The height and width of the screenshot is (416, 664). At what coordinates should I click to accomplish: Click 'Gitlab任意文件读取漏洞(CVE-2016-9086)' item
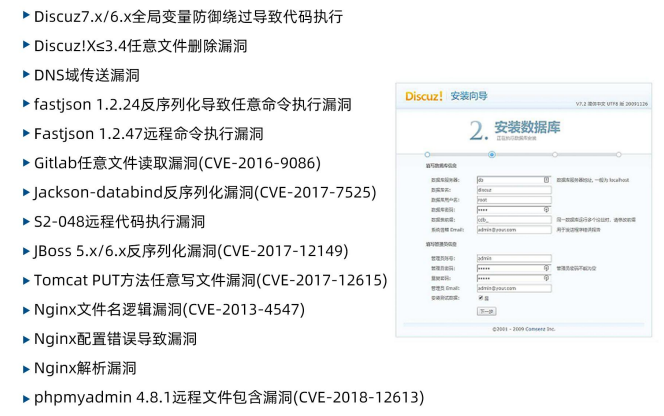[177, 163]
